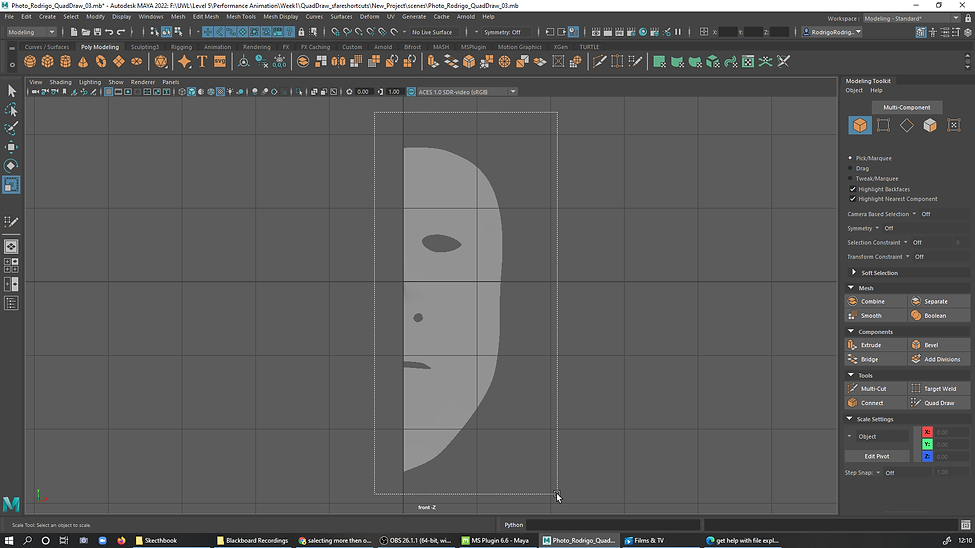Activate the Lasso selection tool
This screenshot has height=548, width=975.
point(11,109)
